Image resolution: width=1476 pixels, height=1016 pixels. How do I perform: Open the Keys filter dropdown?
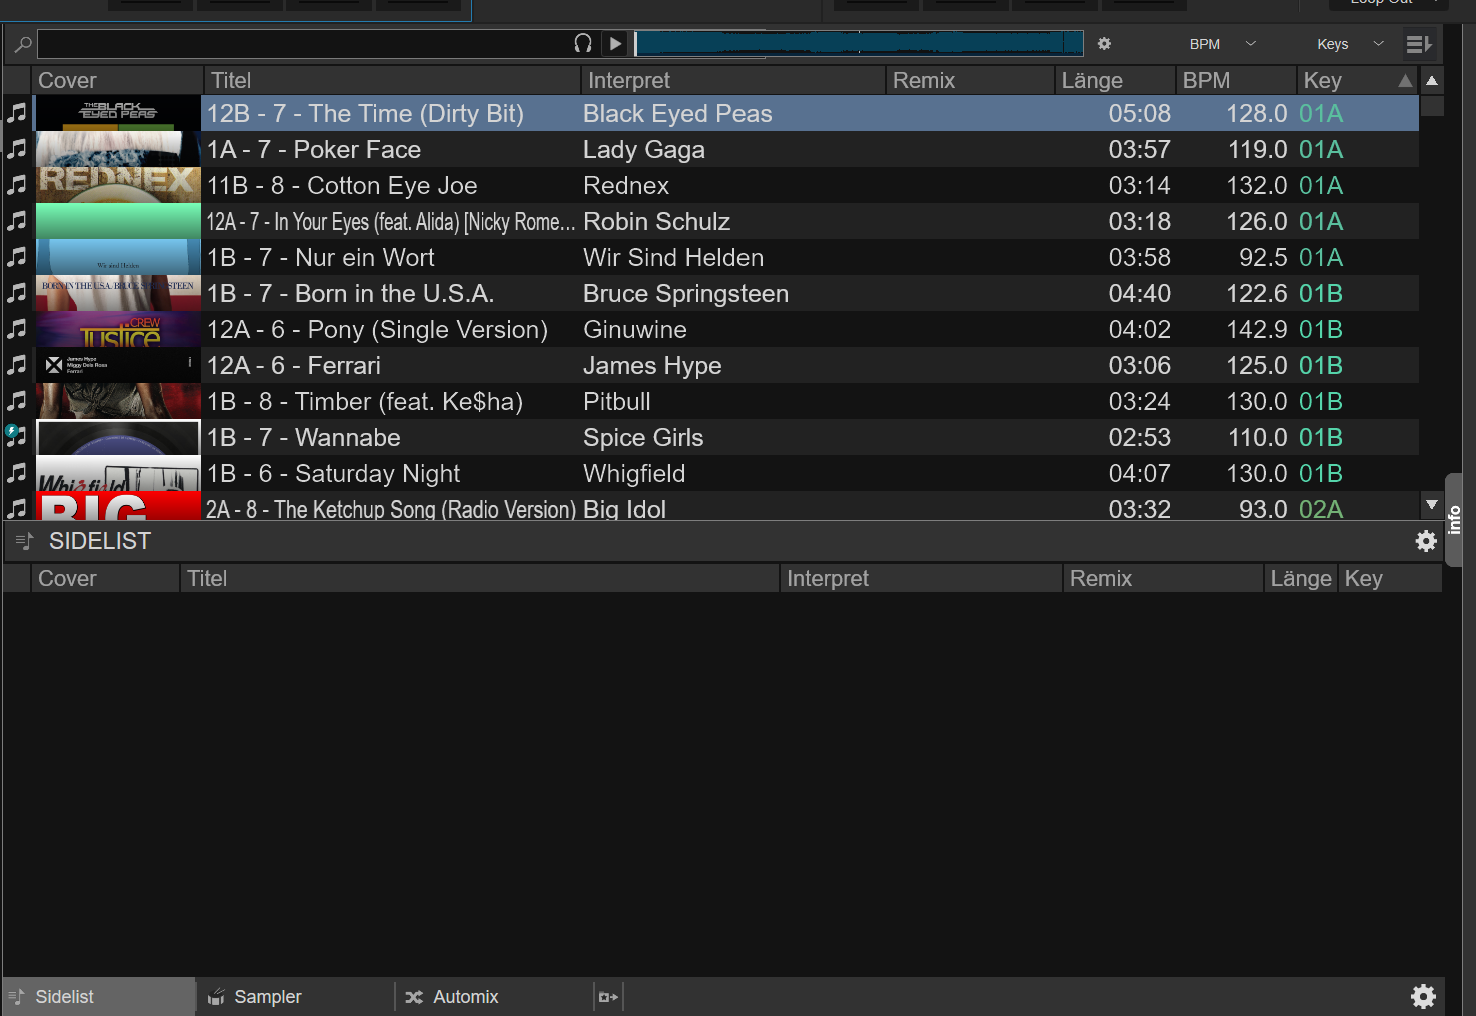(x=1350, y=44)
